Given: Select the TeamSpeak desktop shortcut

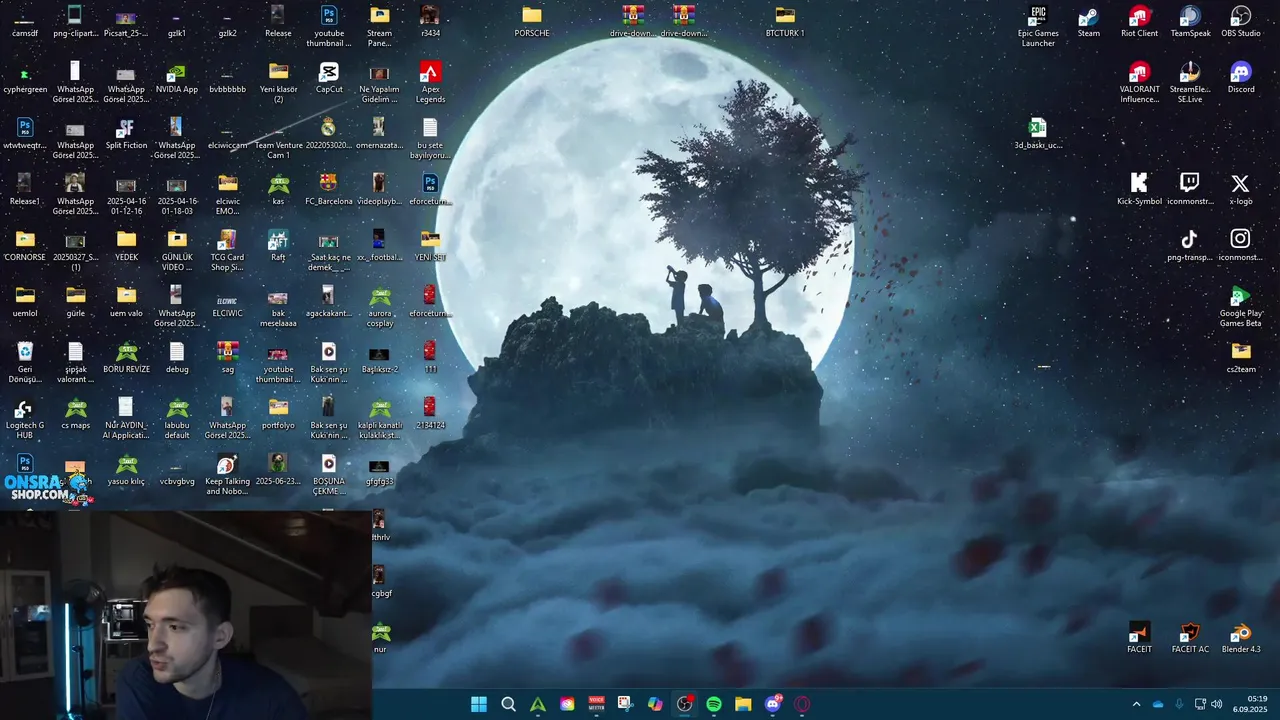Looking at the screenshot, I should [x=1190, y=22].
